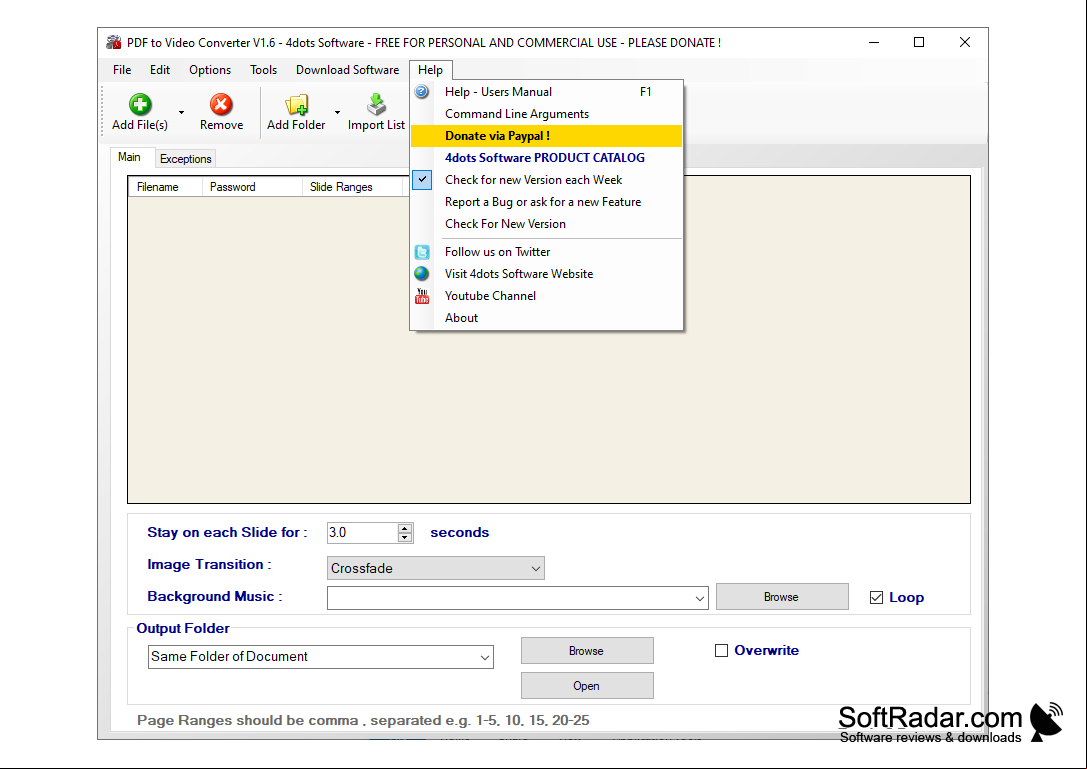Click the Filename column header
Viewport: 1087px width, 769px height.
[x=165, y=187]
